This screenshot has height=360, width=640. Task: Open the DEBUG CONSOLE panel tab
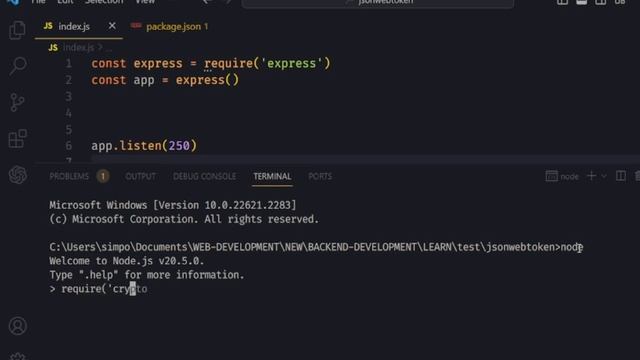(x=204, y=176)
